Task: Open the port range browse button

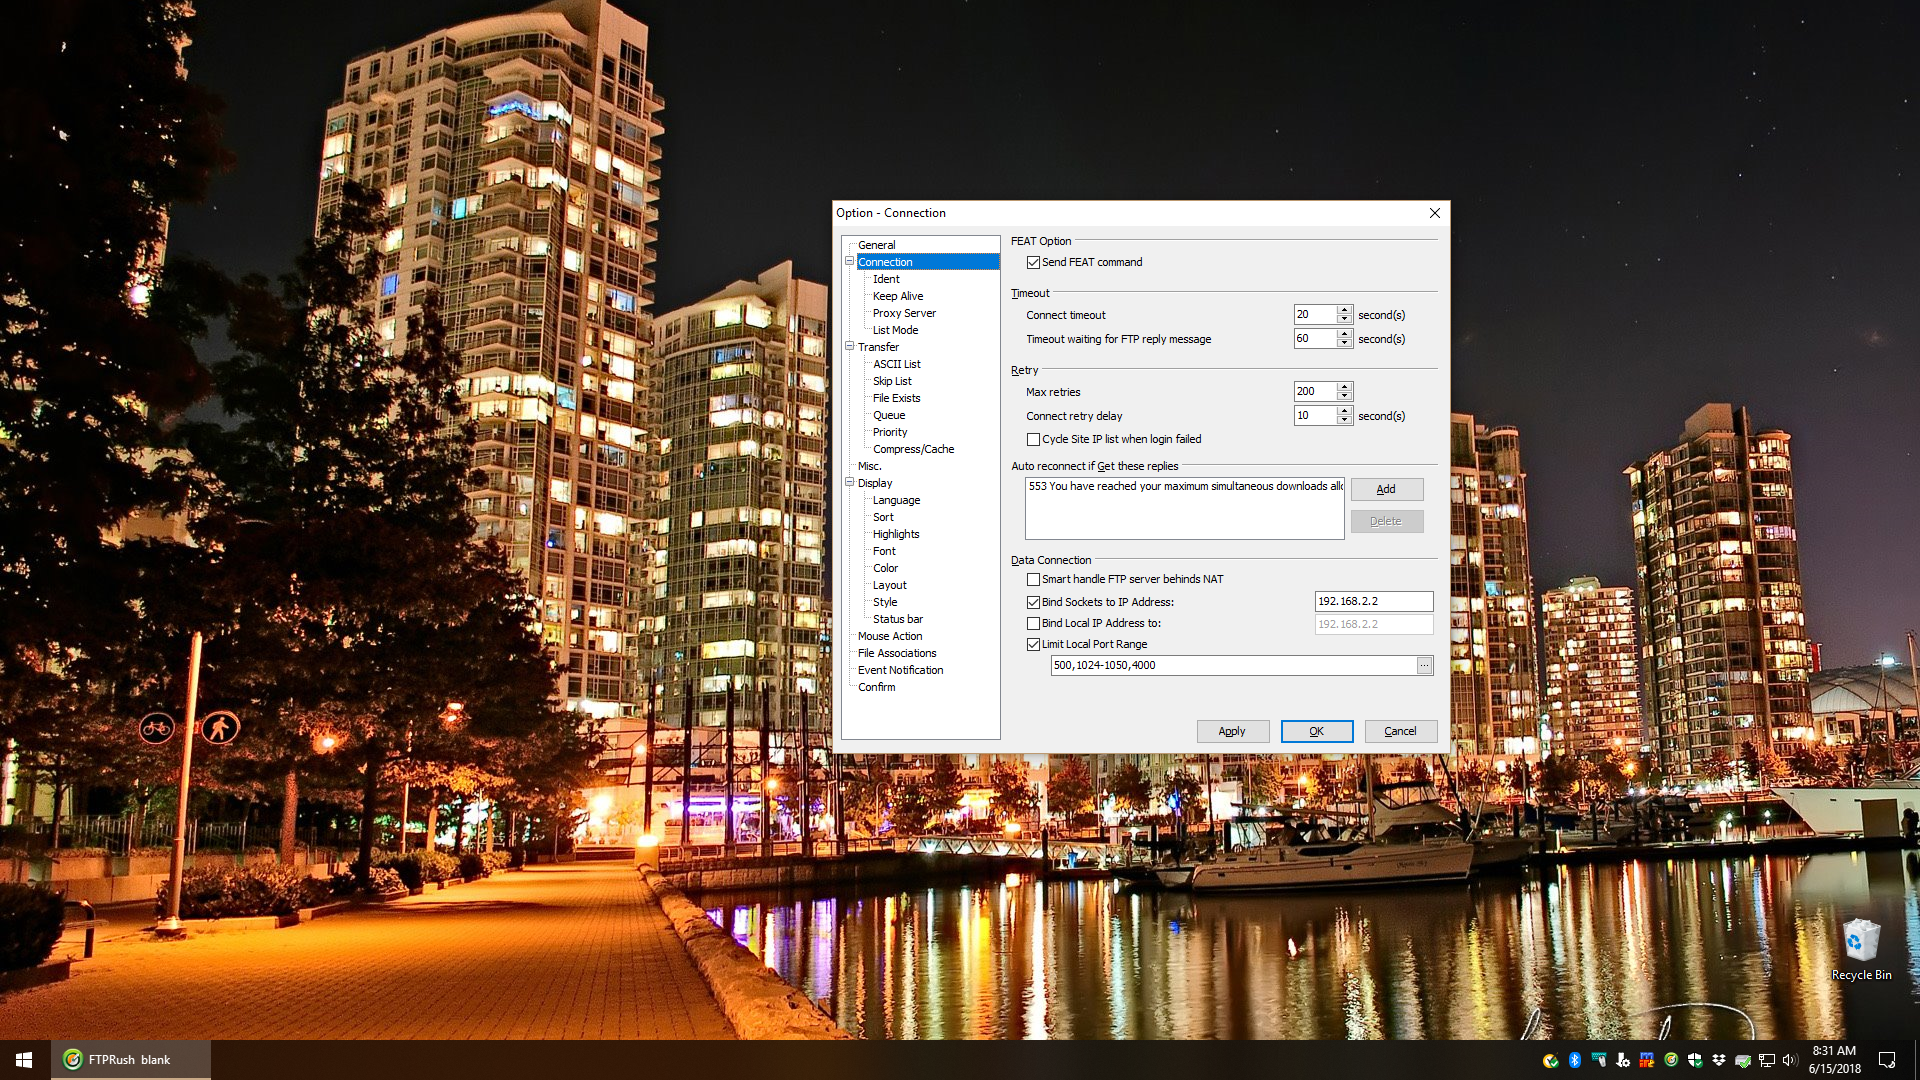Action: [1424, 666]
